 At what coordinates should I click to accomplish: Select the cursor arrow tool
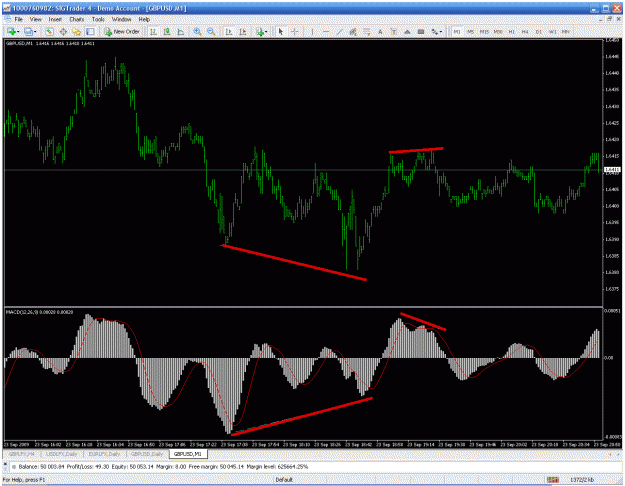pyautogui.click(x=281, y=31)
